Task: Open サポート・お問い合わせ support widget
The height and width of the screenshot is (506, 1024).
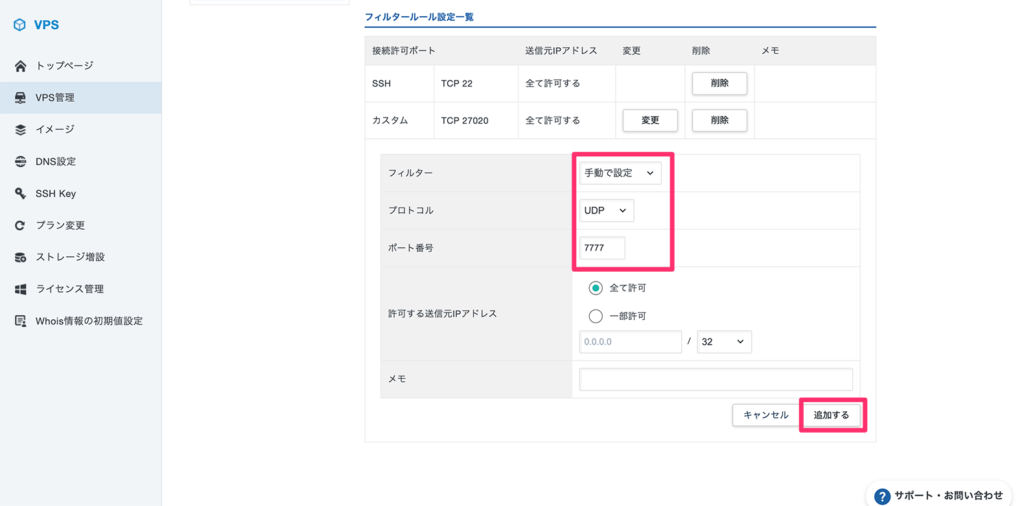Action: click(x=939, y=496)
